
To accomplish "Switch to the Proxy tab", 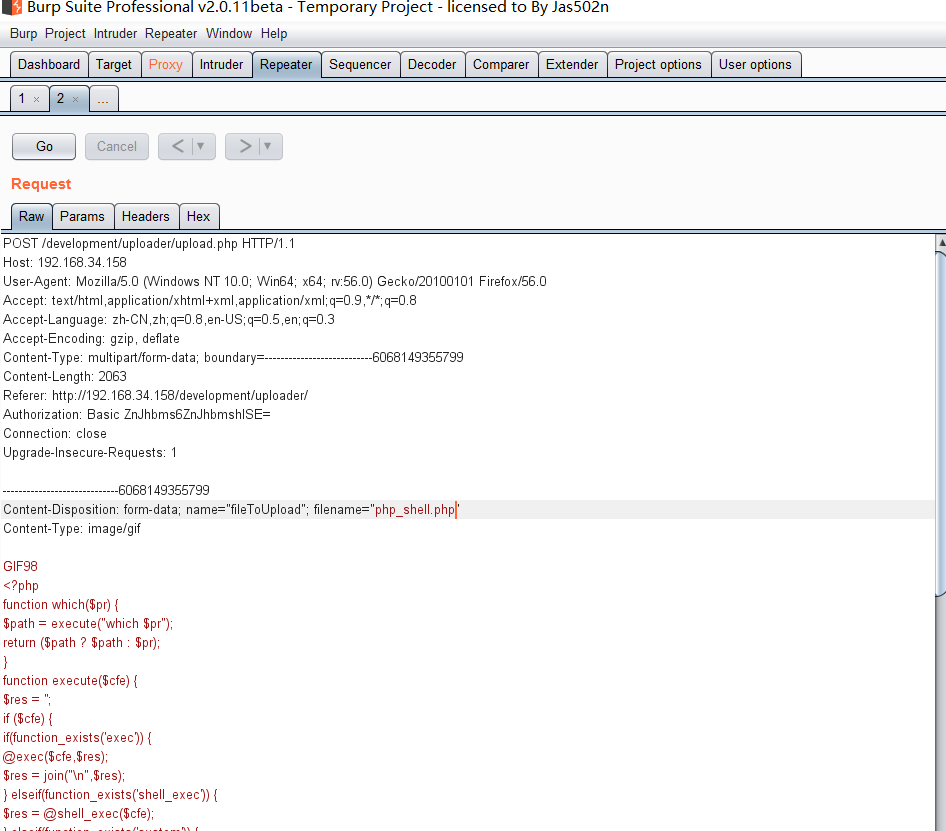I will pyautogui.click(x=166, y=65).
